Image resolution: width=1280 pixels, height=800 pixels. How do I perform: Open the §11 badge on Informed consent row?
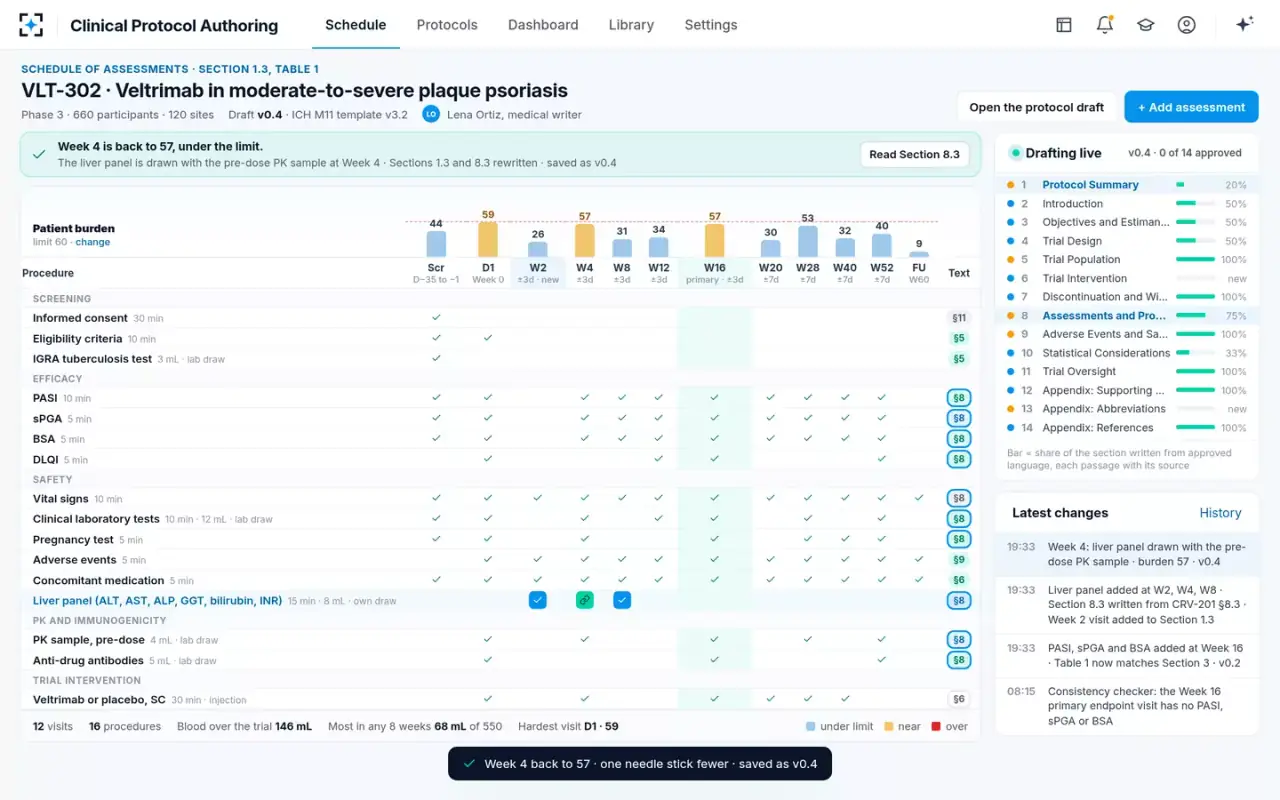click(959, 318)
